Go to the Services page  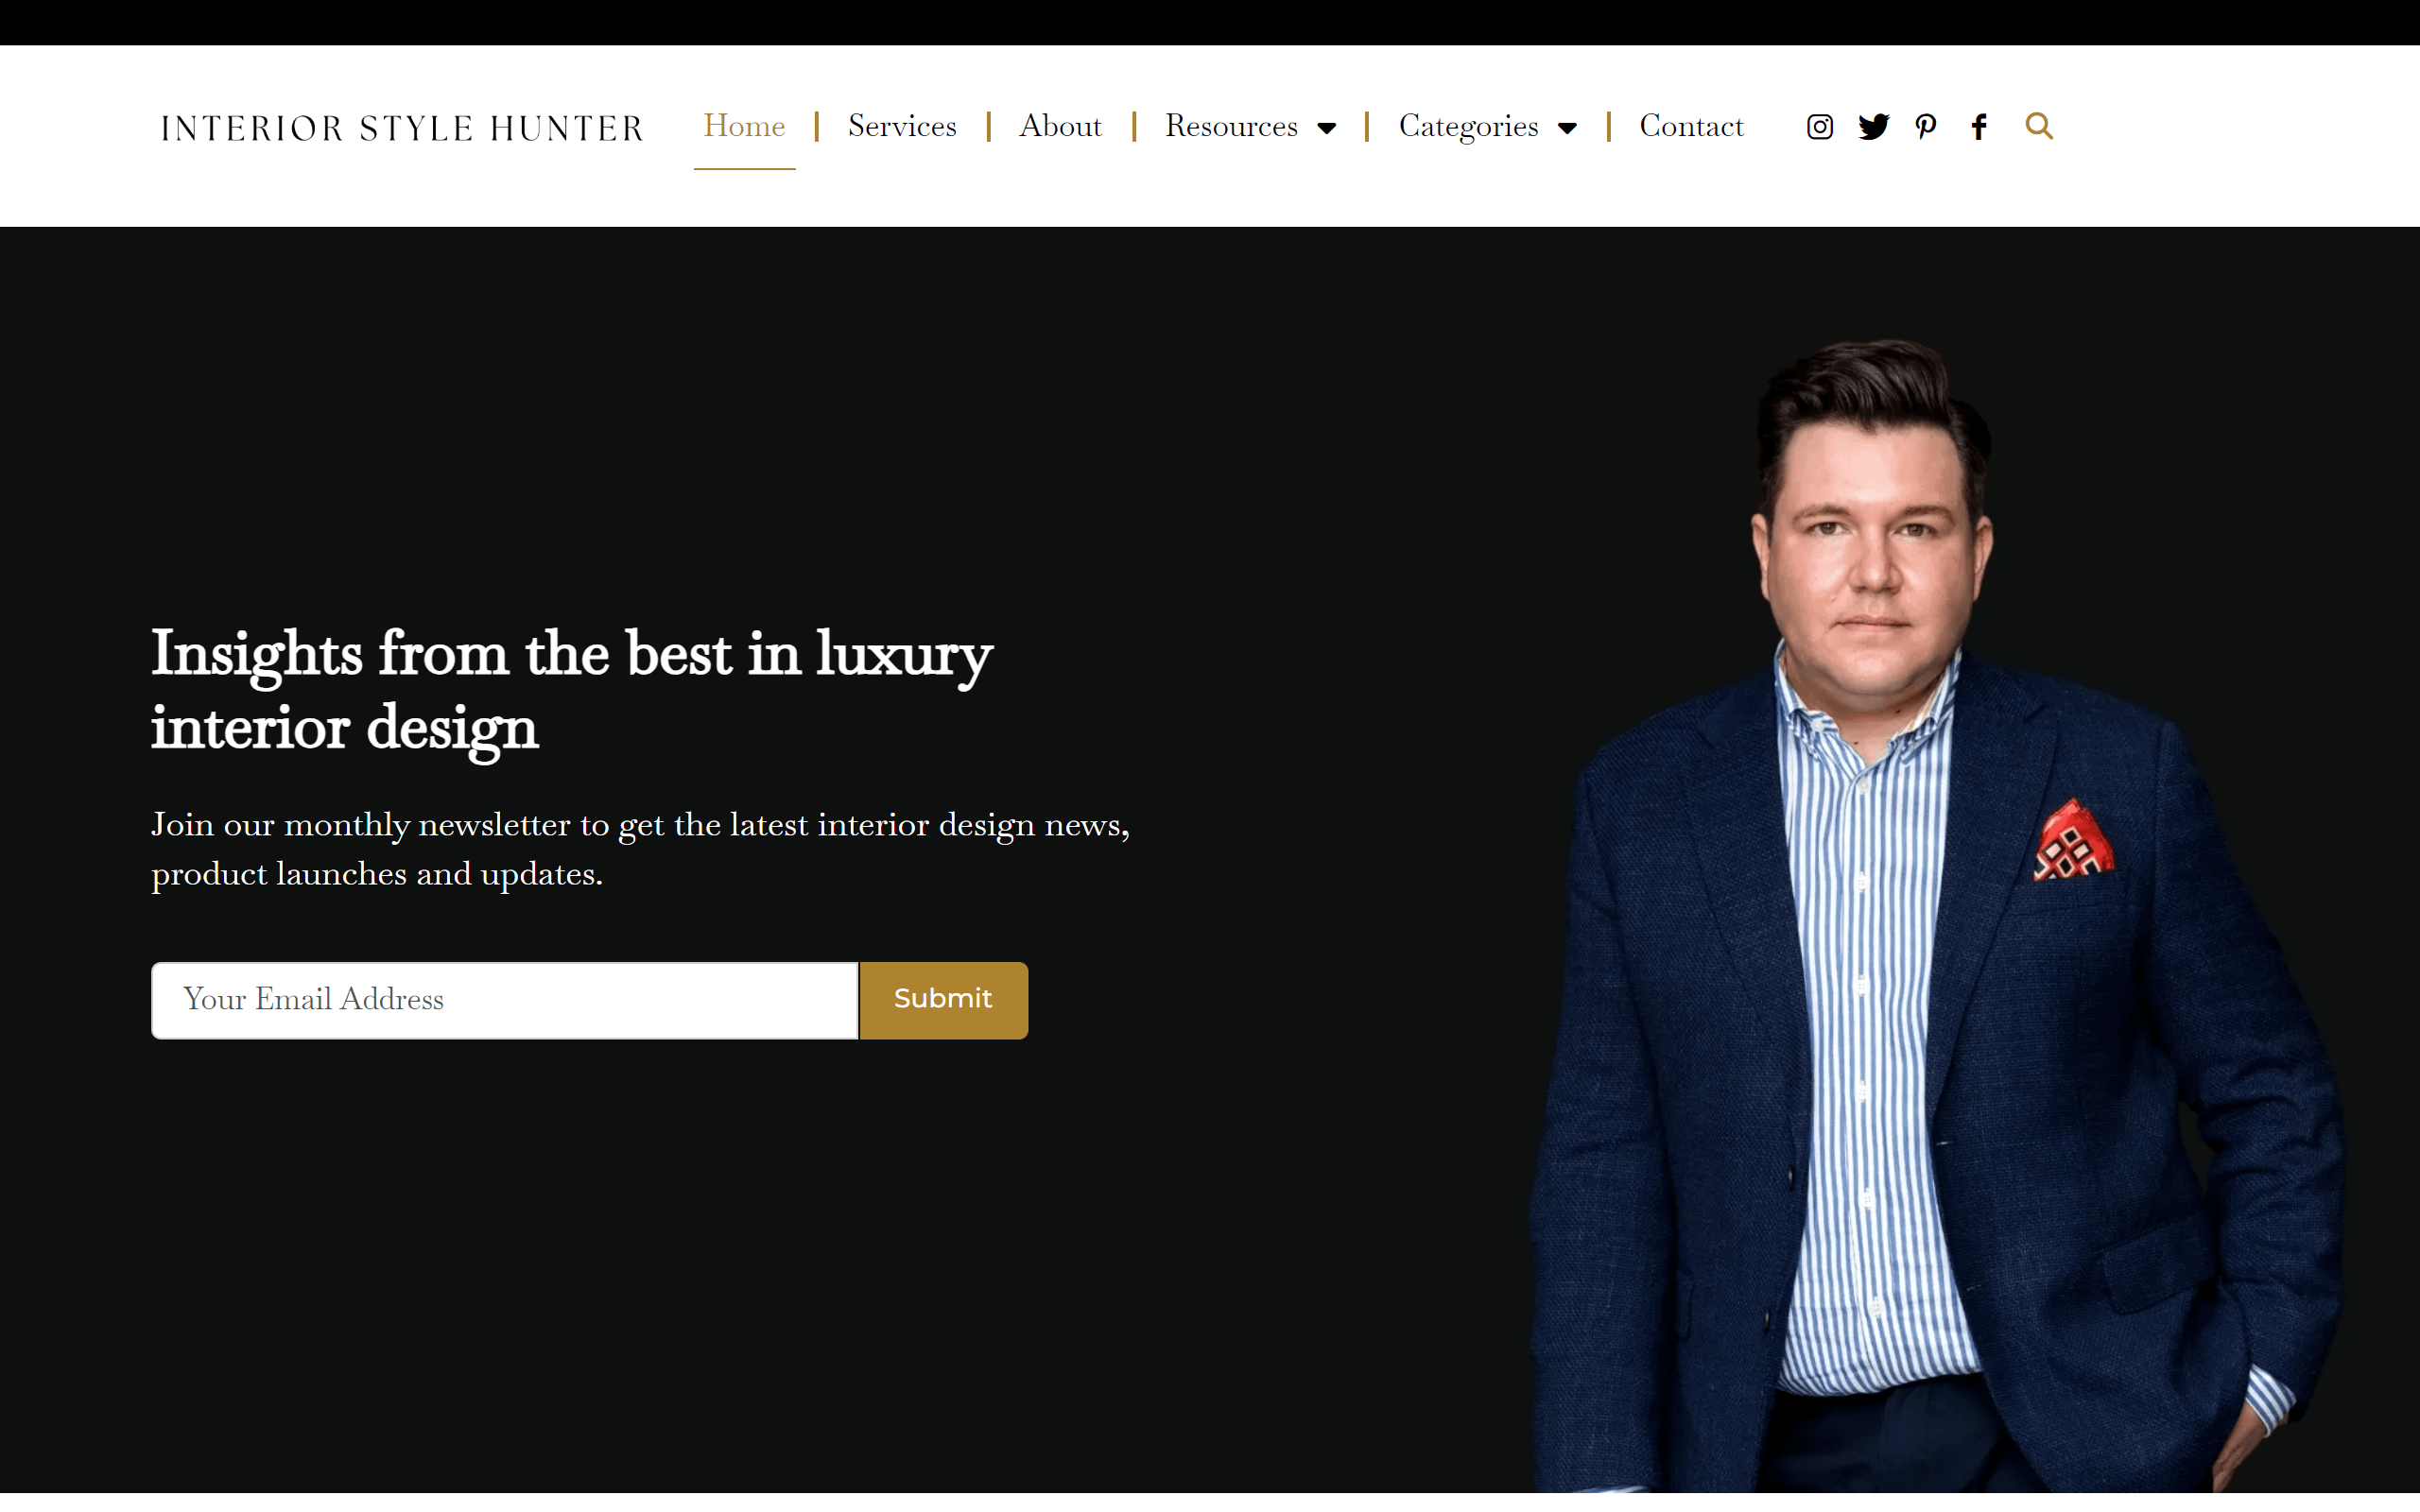[902, 126]
